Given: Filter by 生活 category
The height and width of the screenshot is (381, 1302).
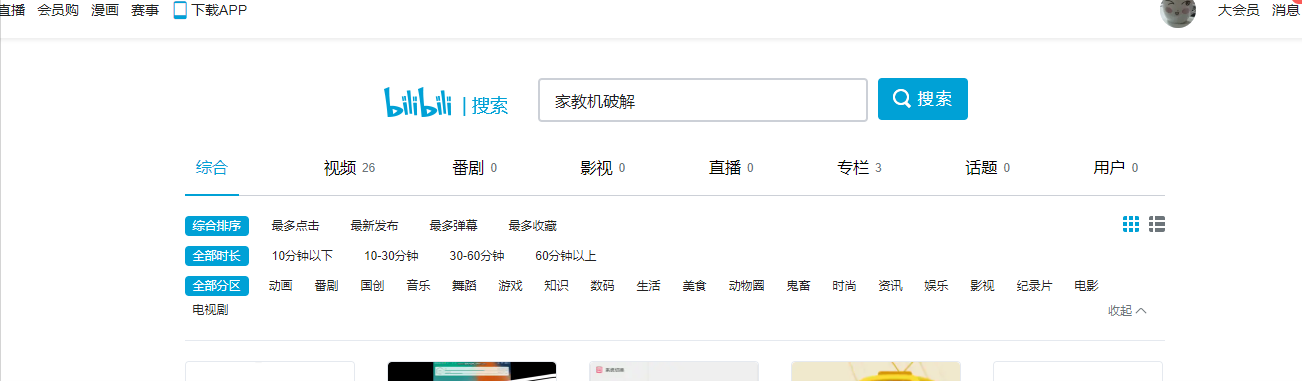Looking at the screenshot, I should [648, 286].
